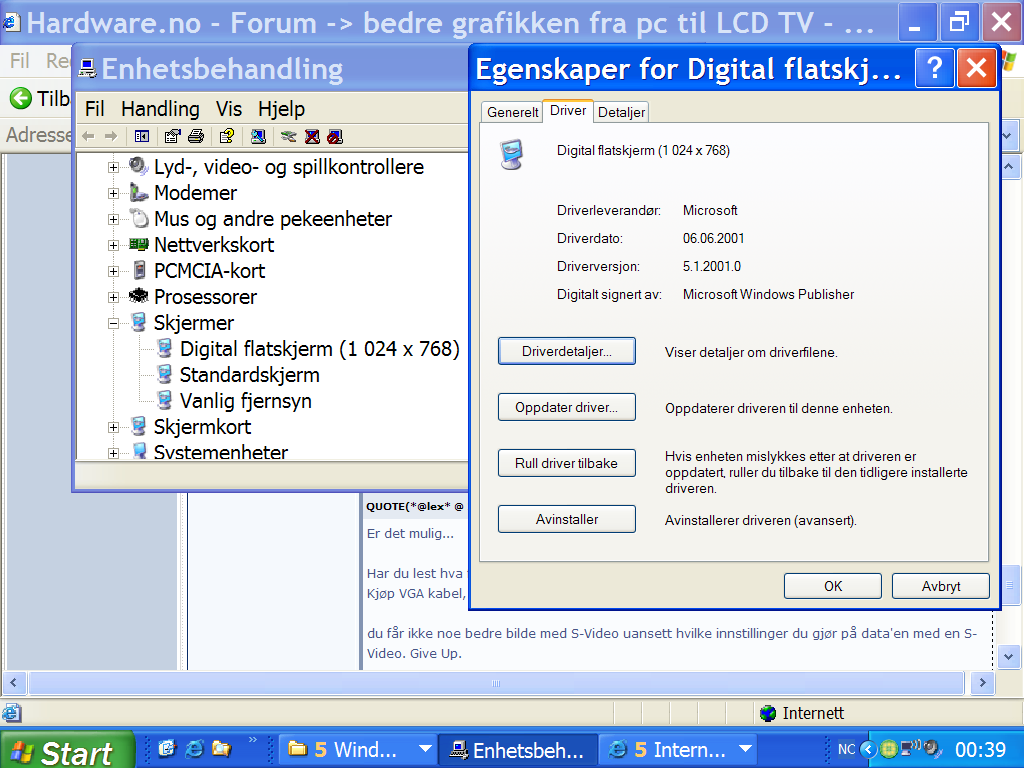Image resolution: width=1024 pixels, height=768 pixels.
Task: Open Internet Explorer from quick launch
Action: 195,748
